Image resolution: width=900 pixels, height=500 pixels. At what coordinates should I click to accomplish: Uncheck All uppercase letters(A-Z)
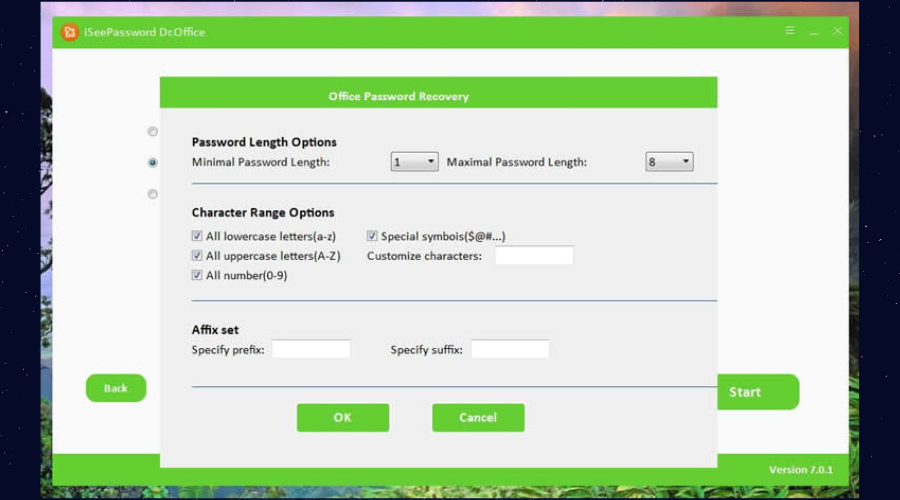click(197, 255)
